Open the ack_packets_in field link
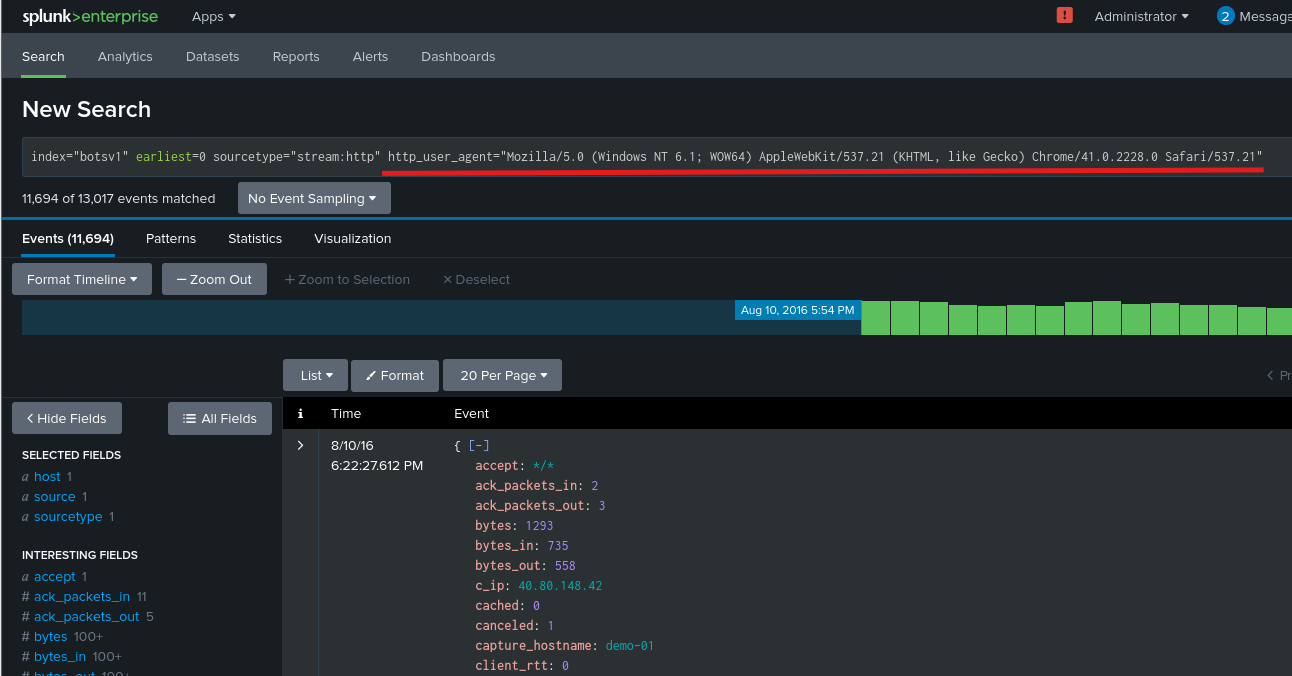 (82, 596)
